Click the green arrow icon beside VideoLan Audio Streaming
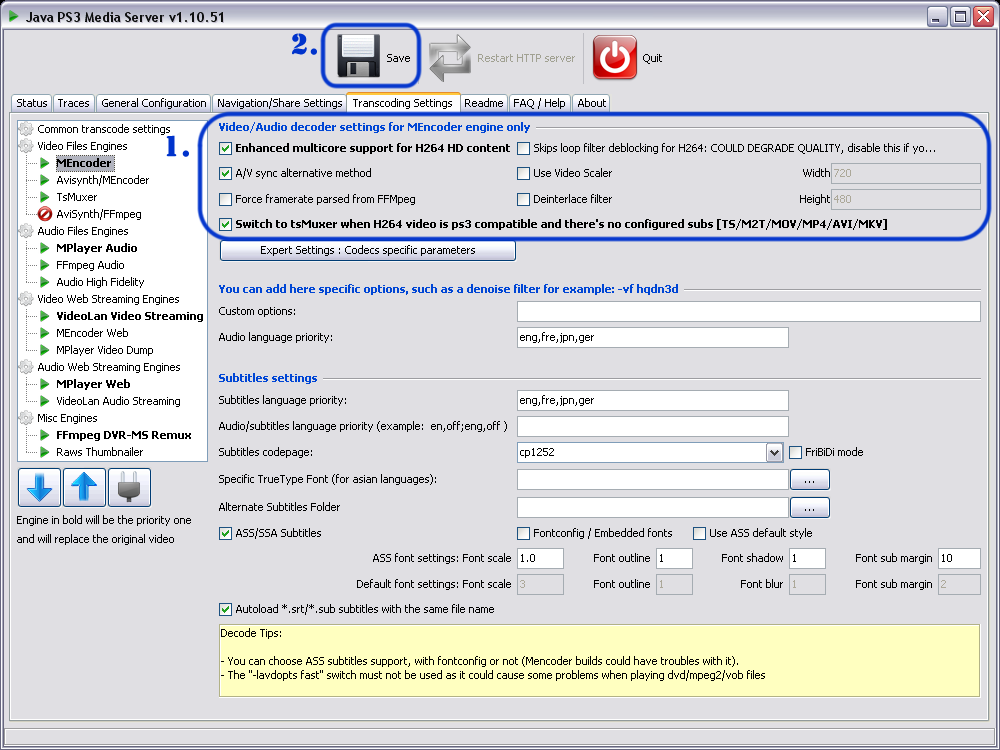This screenshot has height=750, width=1000. pos(45,401)
